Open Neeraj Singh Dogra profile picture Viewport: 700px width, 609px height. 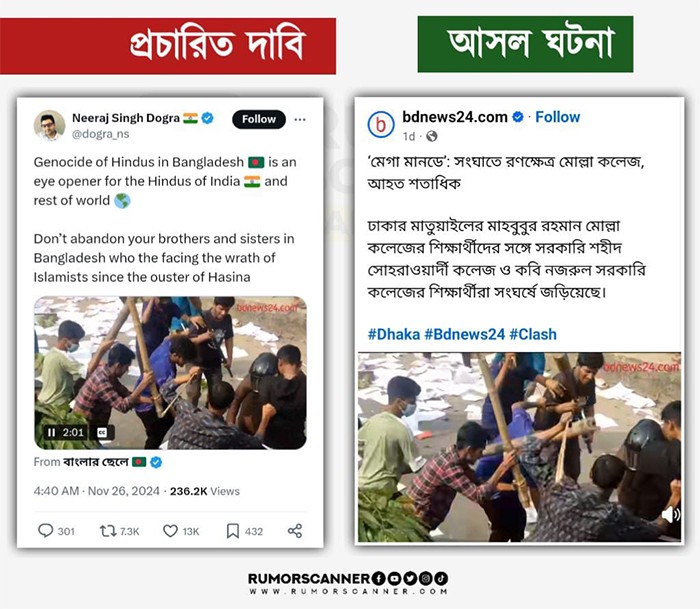49,125
